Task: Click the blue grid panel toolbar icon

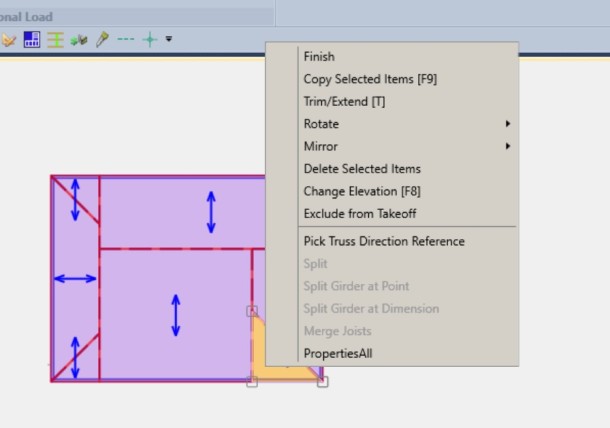Action: 32,40
